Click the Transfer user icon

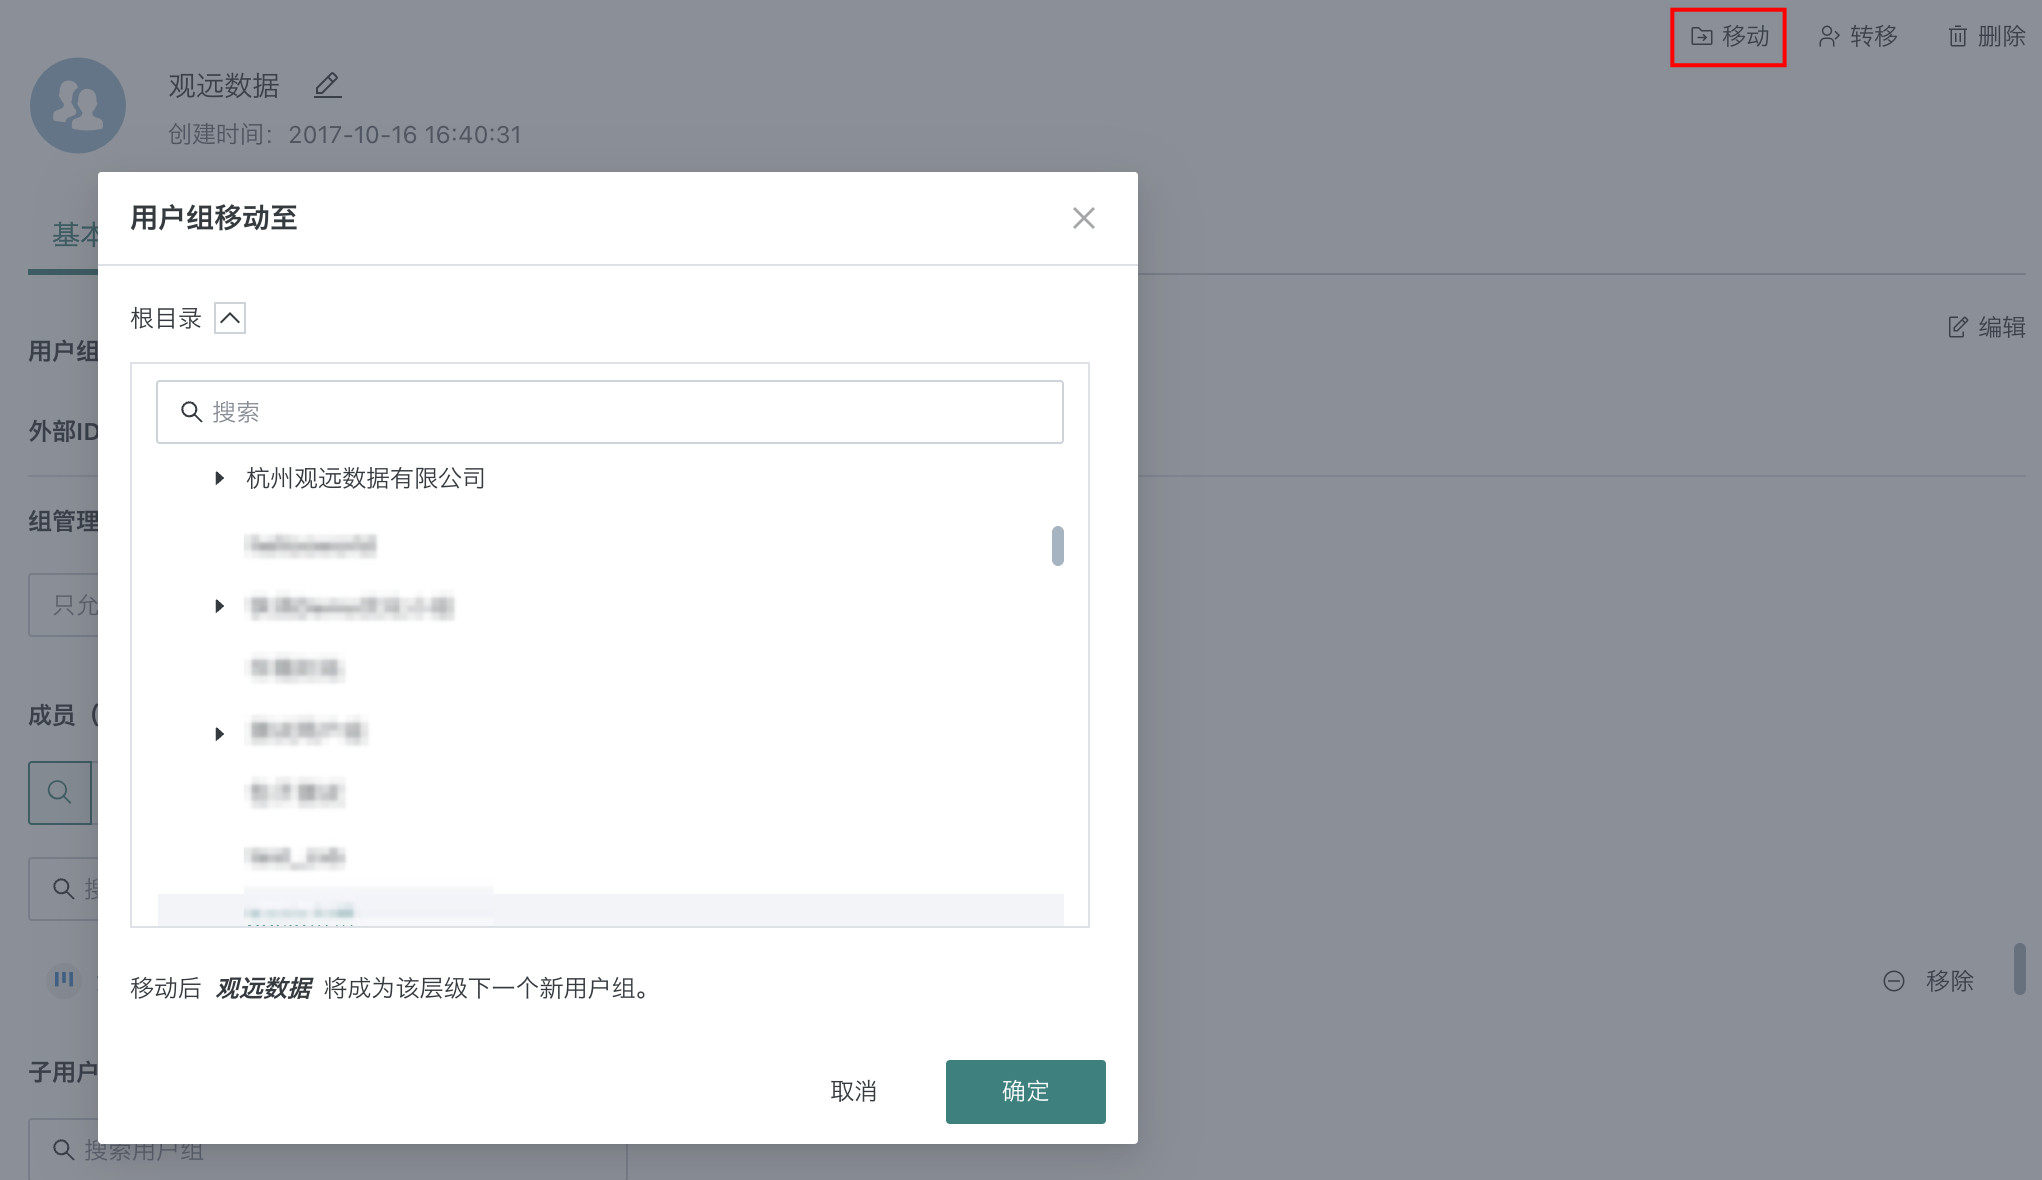pyautogui.click(x=1828, y=37)
